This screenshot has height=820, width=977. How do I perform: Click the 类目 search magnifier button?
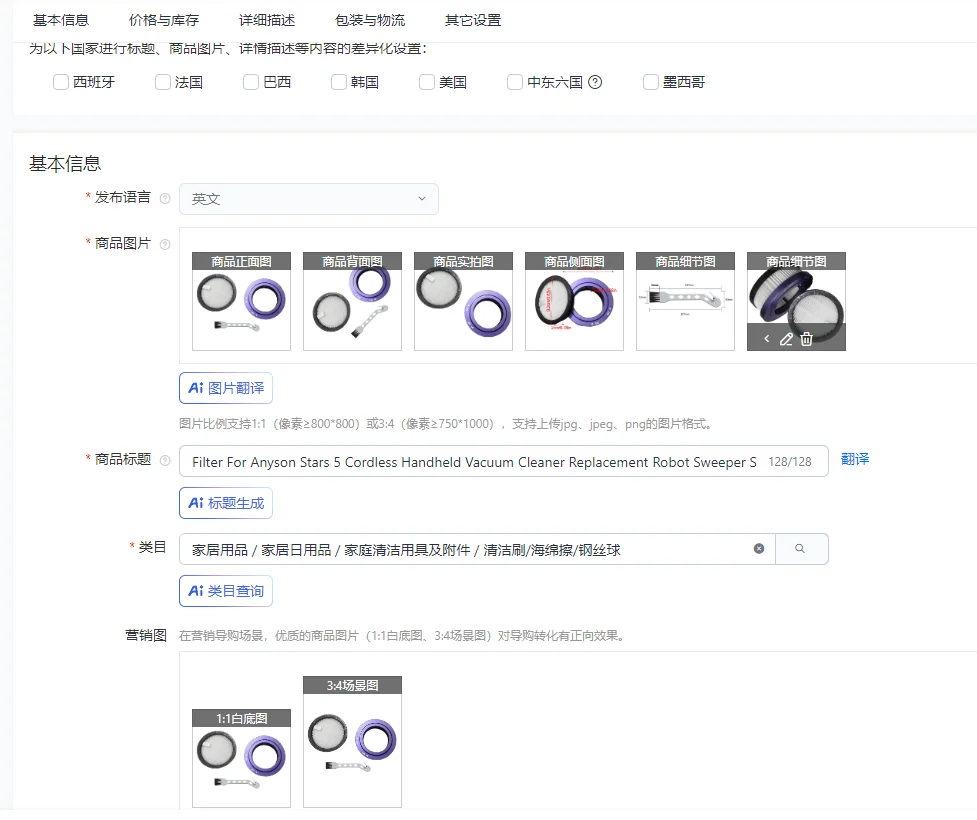pos(801,549)
